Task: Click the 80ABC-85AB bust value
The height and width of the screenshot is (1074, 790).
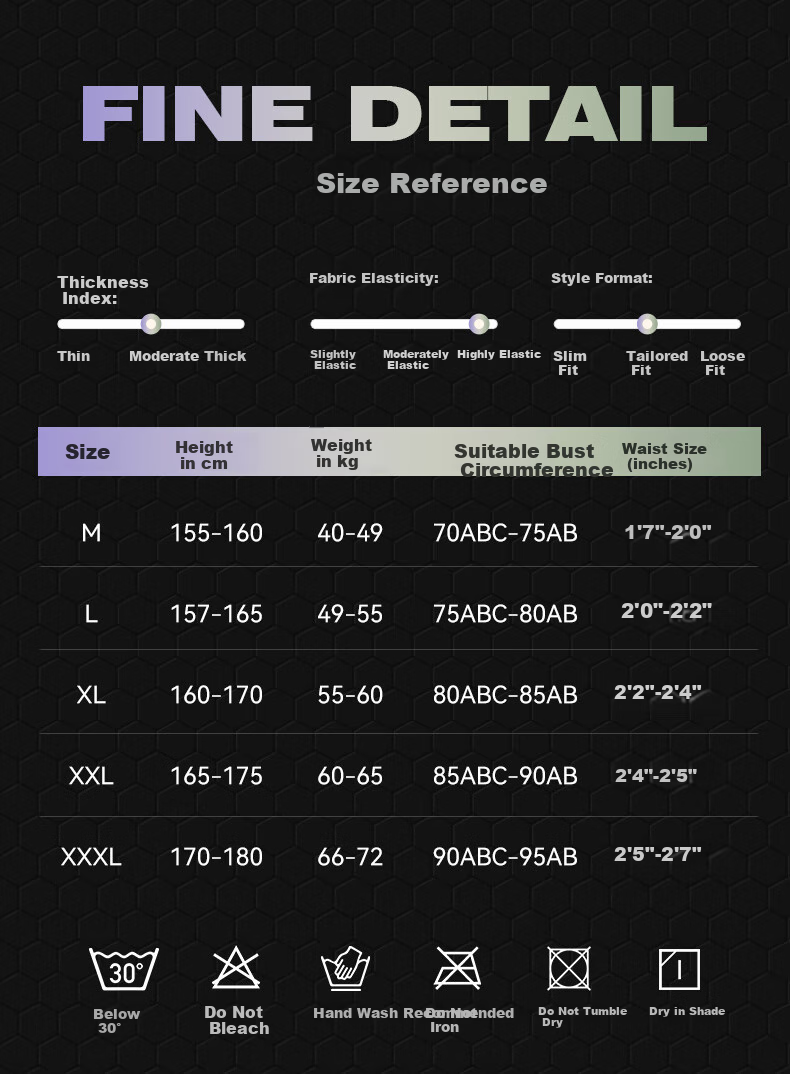Action: pyautogui.click(x=505, y=695)
